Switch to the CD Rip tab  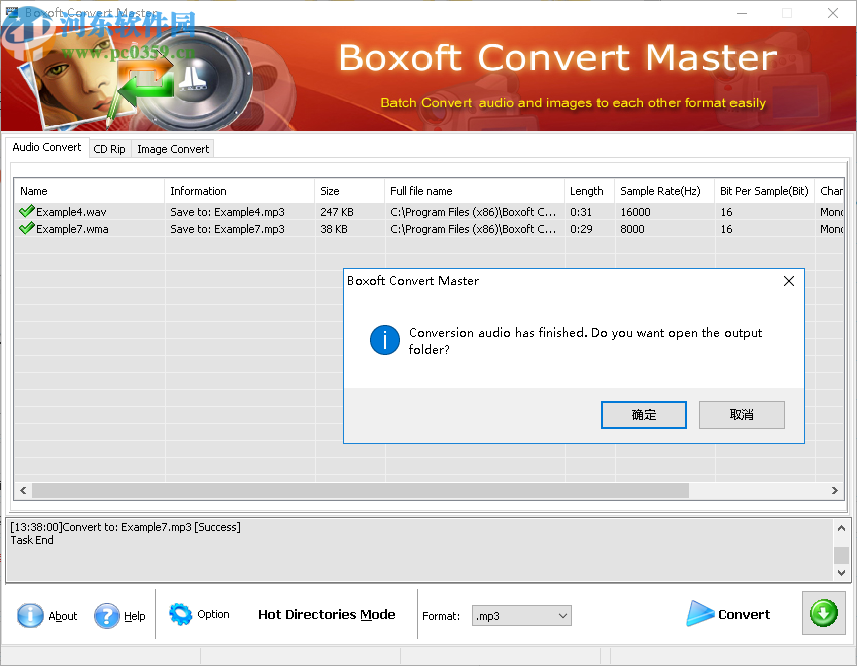click(109, 148)
